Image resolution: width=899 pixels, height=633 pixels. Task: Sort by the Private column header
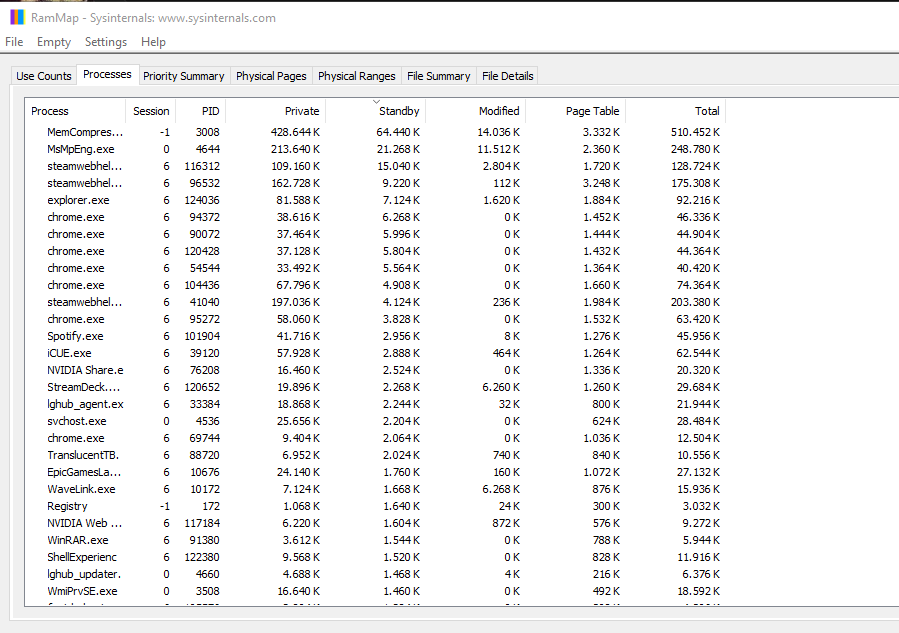(276, 111)
